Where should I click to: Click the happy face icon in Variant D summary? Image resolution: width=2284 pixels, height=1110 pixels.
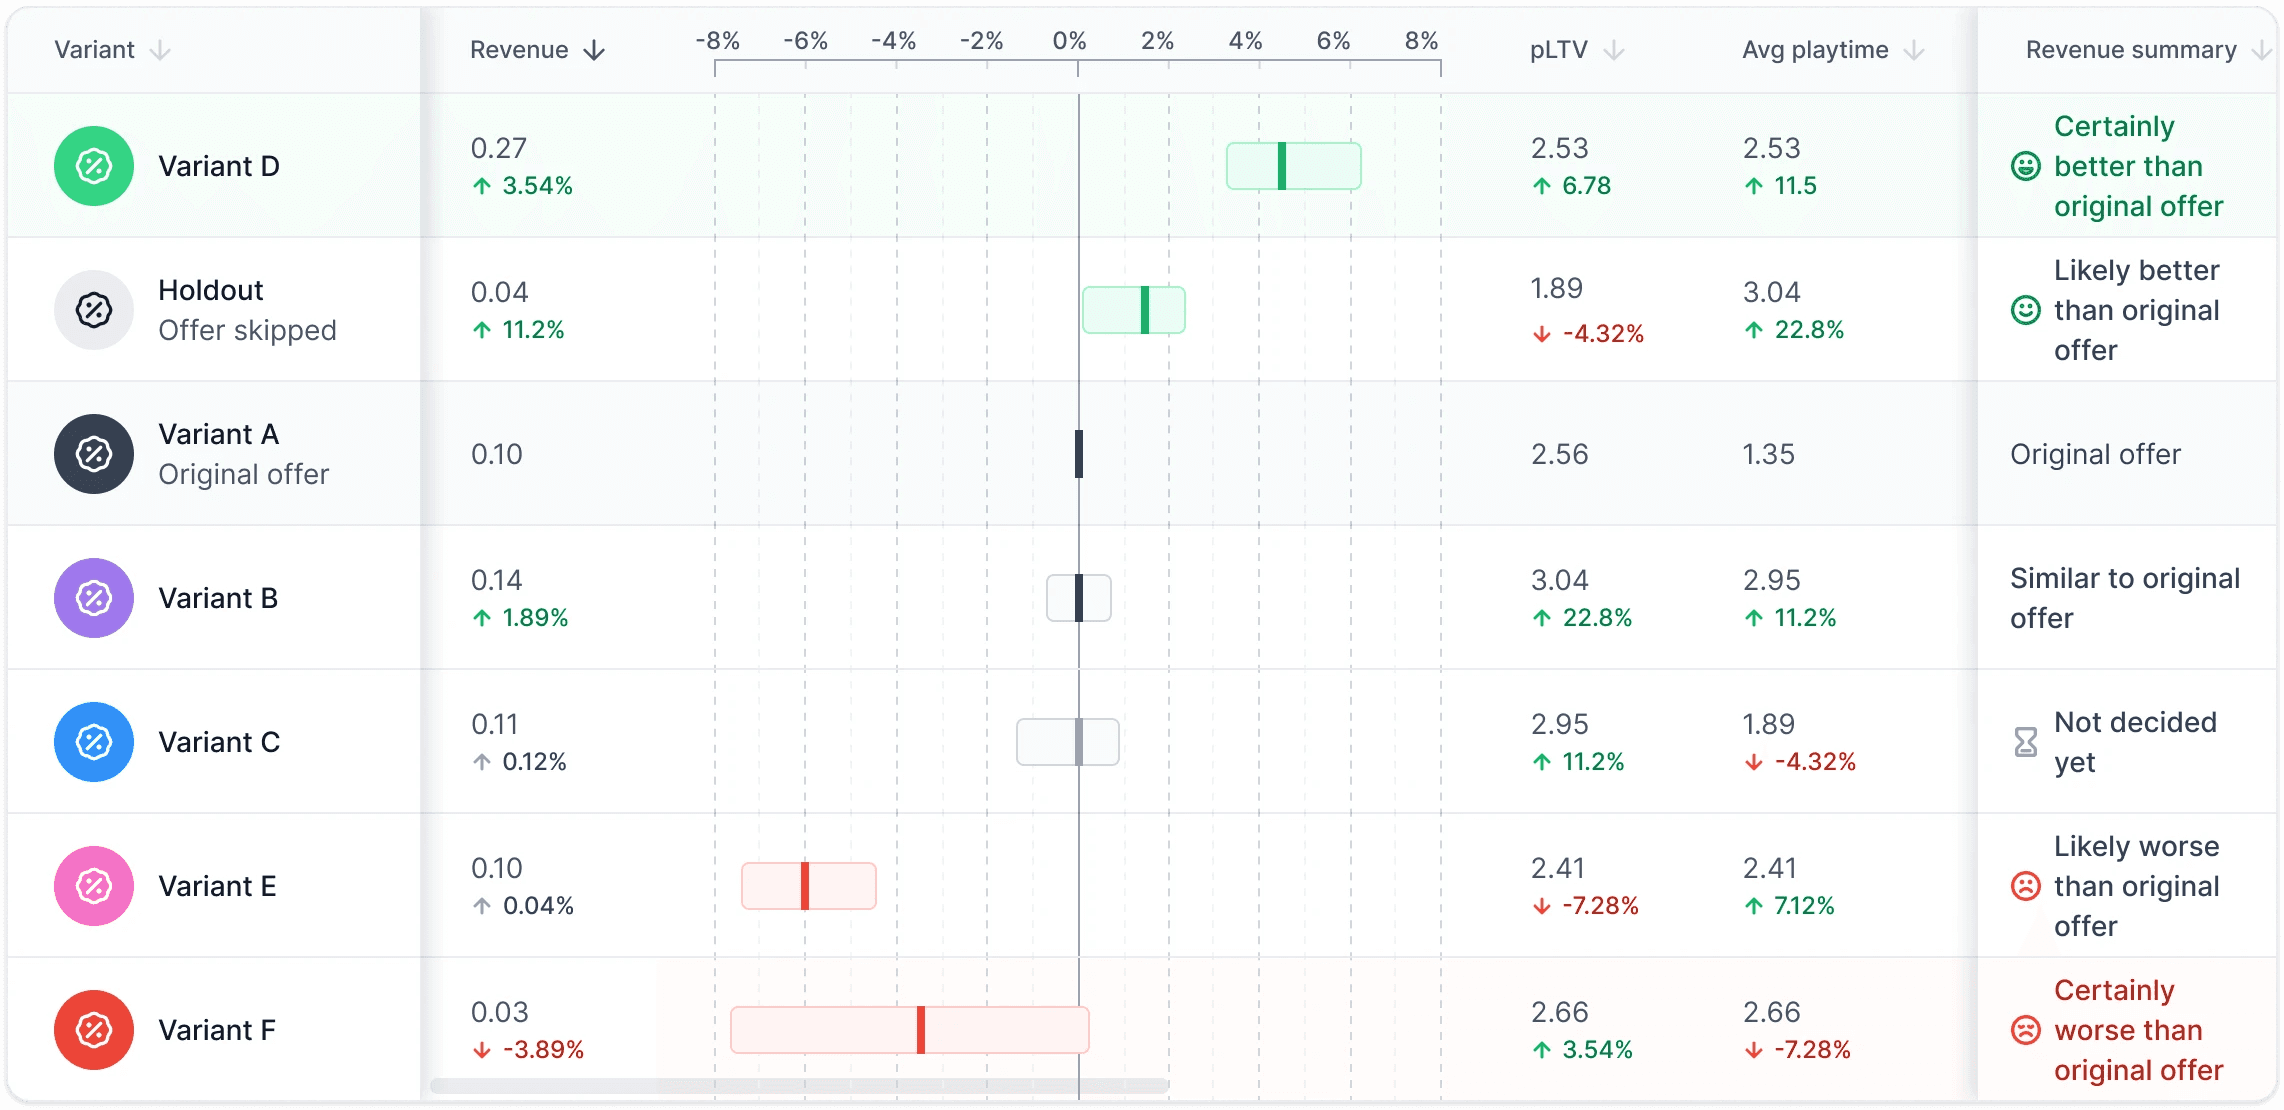point(2026,166)
